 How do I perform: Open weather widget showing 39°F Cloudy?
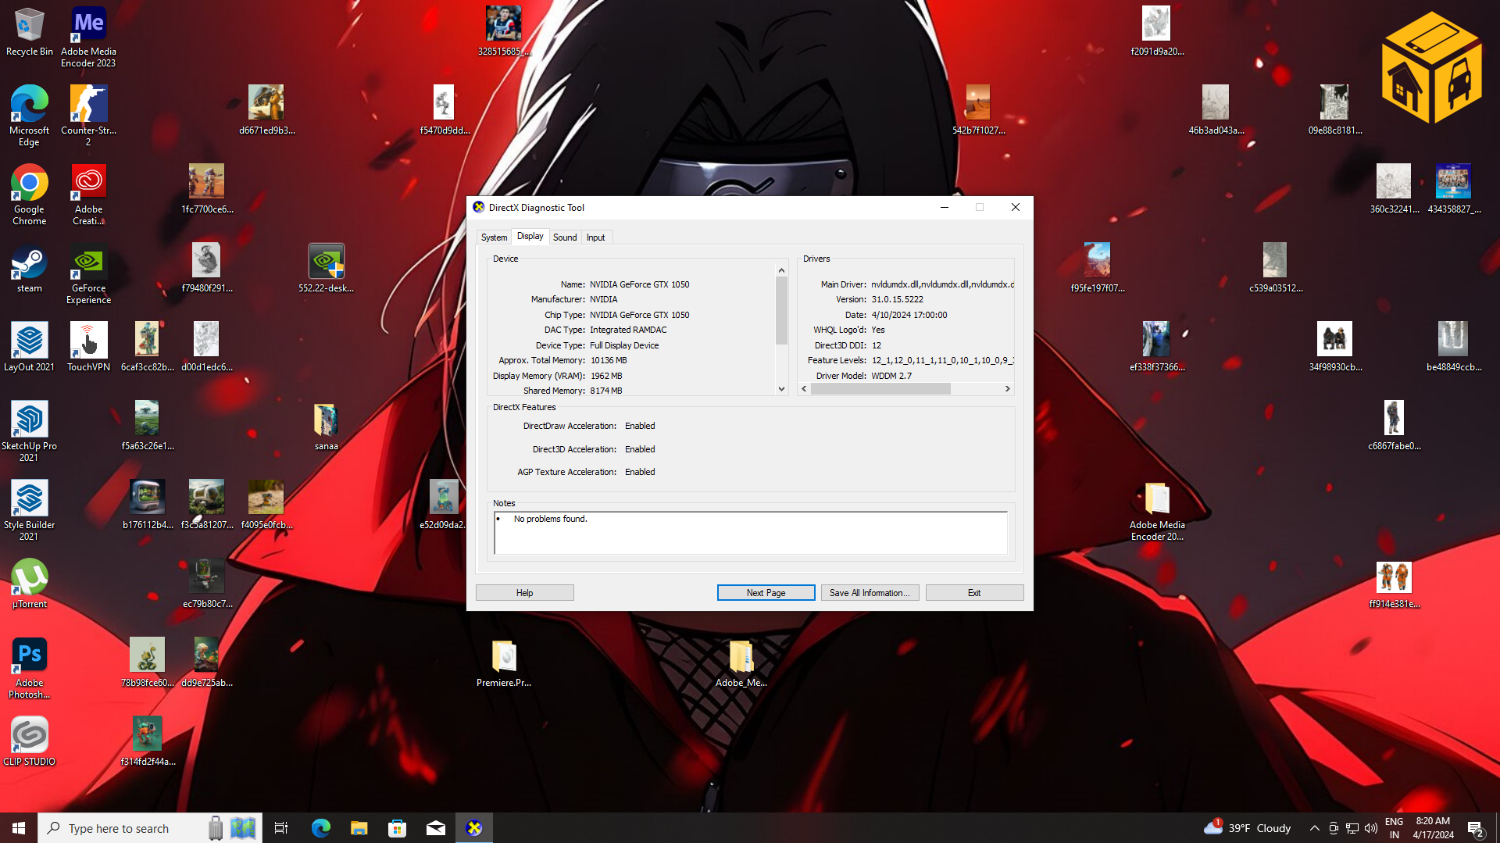tap(1247, 828)
